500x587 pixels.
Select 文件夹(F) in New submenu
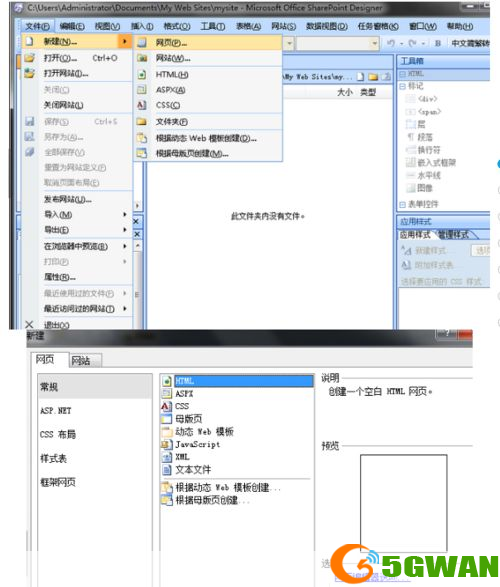[208, 122]
